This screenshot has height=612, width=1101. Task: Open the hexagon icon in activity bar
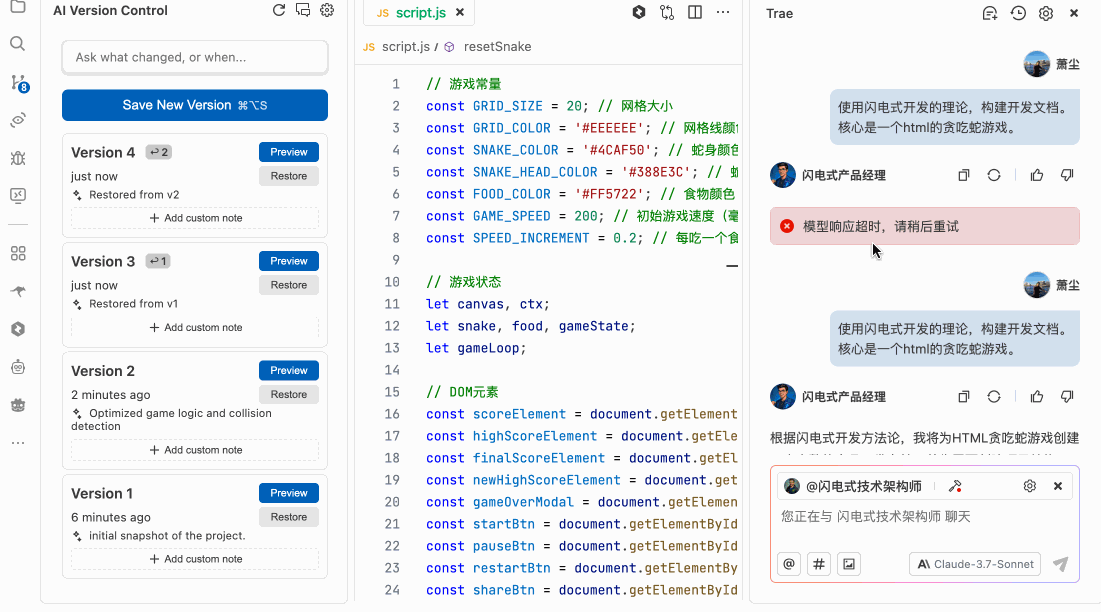18,329
